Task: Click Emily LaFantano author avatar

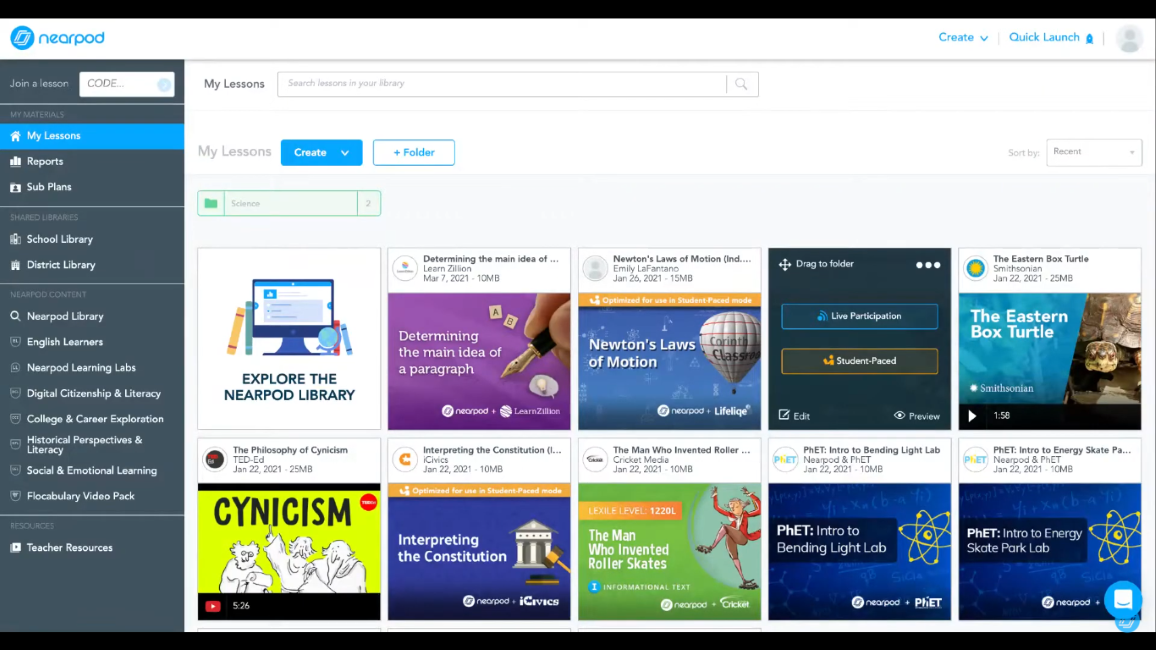Action: click(x=595, y=268)
